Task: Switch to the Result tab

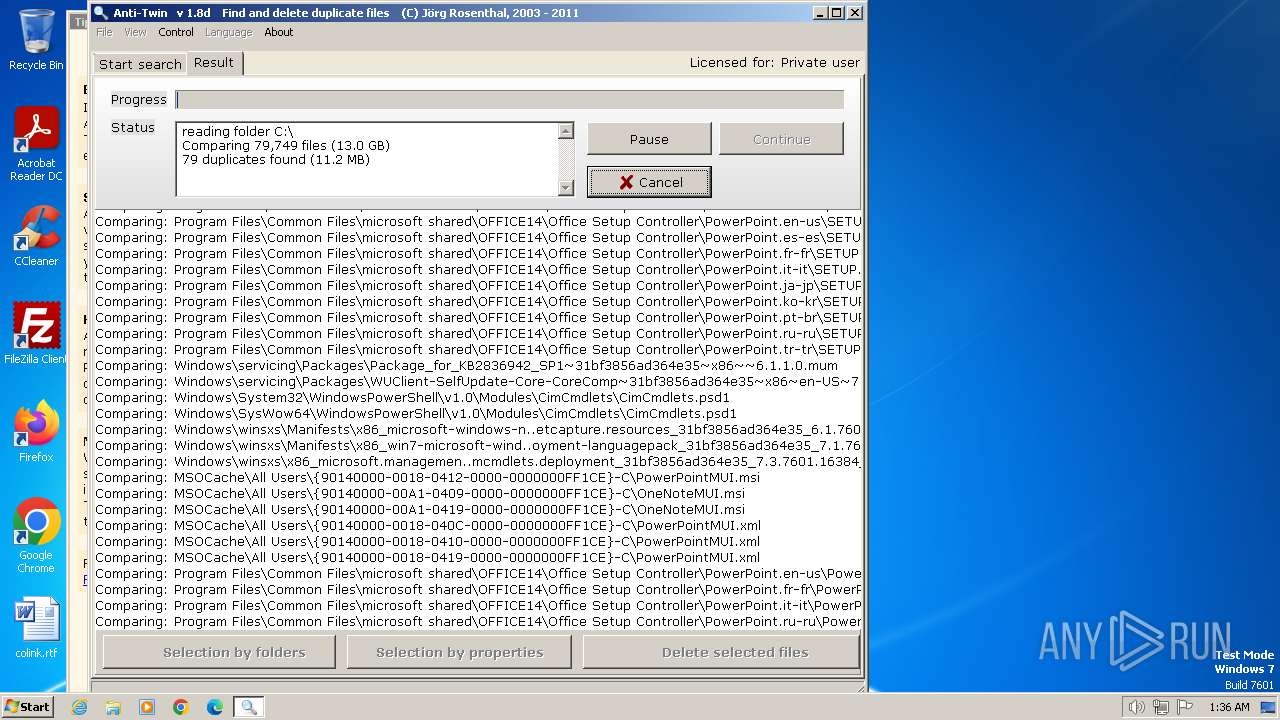Action: coord(214,62)
